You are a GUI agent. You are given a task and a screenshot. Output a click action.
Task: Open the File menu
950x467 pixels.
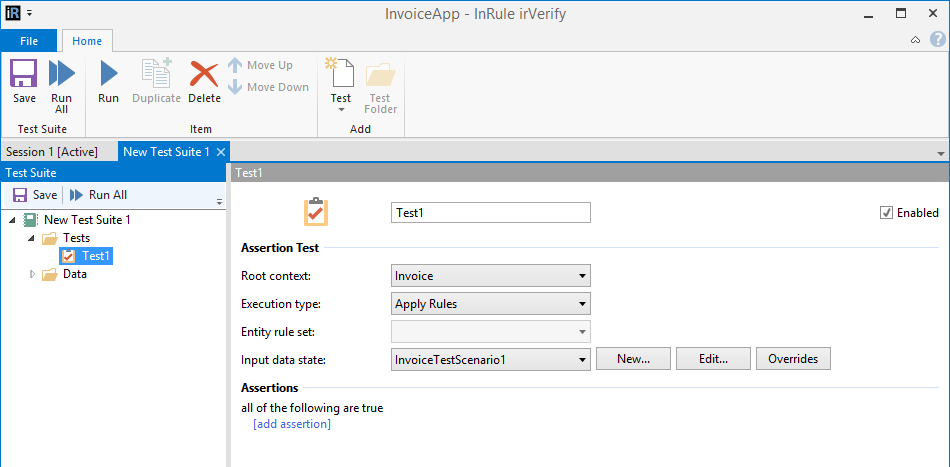coord(29,41)
